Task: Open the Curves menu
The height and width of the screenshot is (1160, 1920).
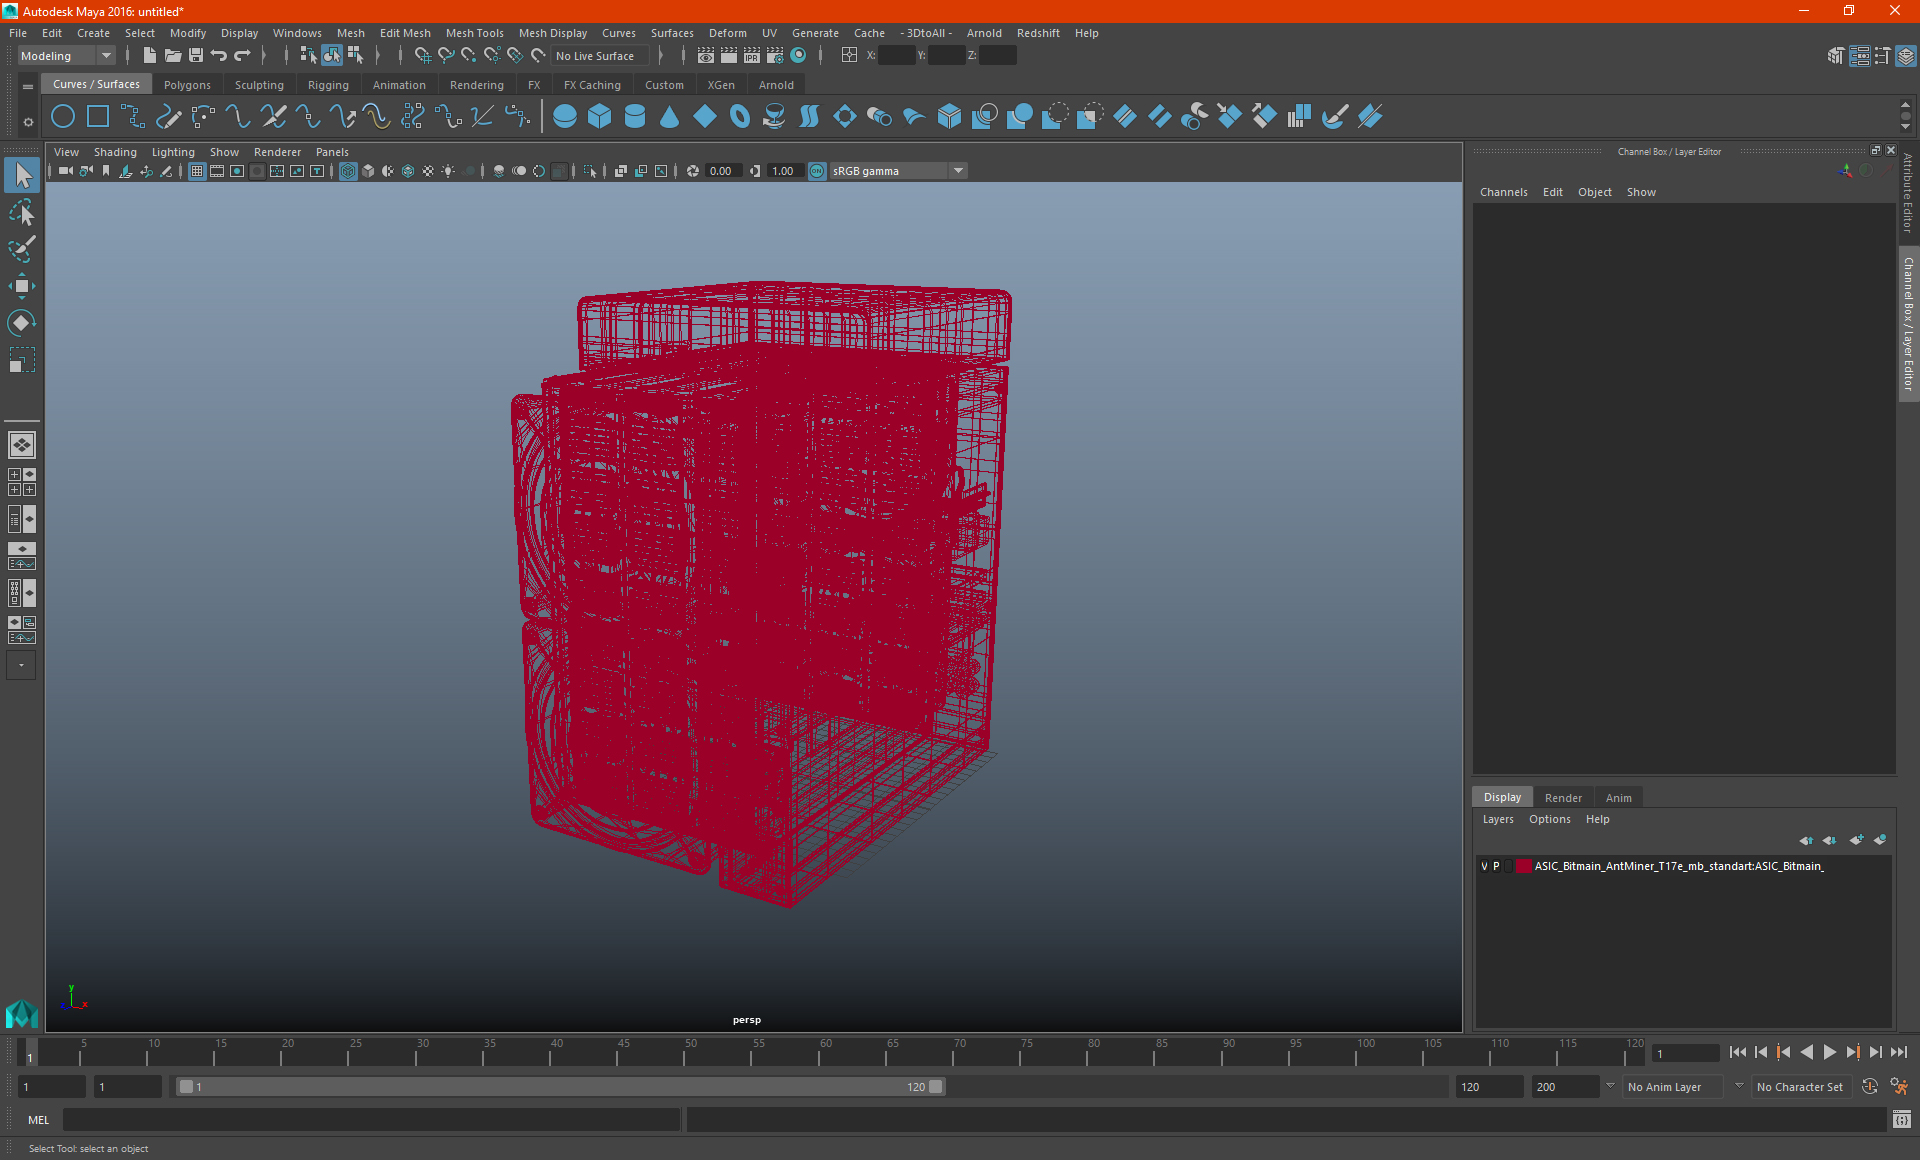Action: (616, 32)
